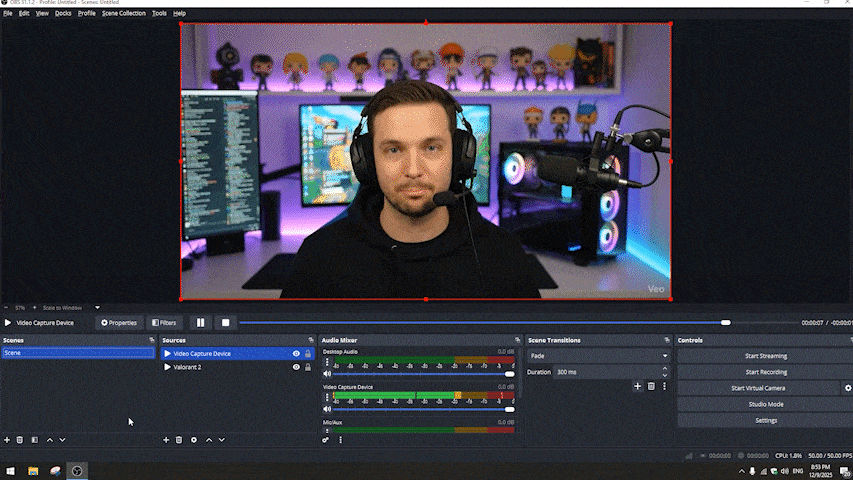
Task: Undock the Audio Mixer panel
Action: click(x=517, y=340)
